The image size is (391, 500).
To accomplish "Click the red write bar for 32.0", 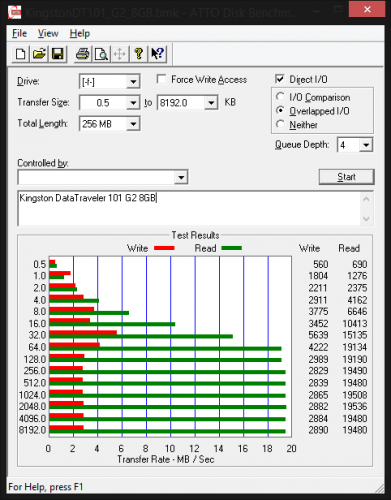I will click(x=83, y=332).
